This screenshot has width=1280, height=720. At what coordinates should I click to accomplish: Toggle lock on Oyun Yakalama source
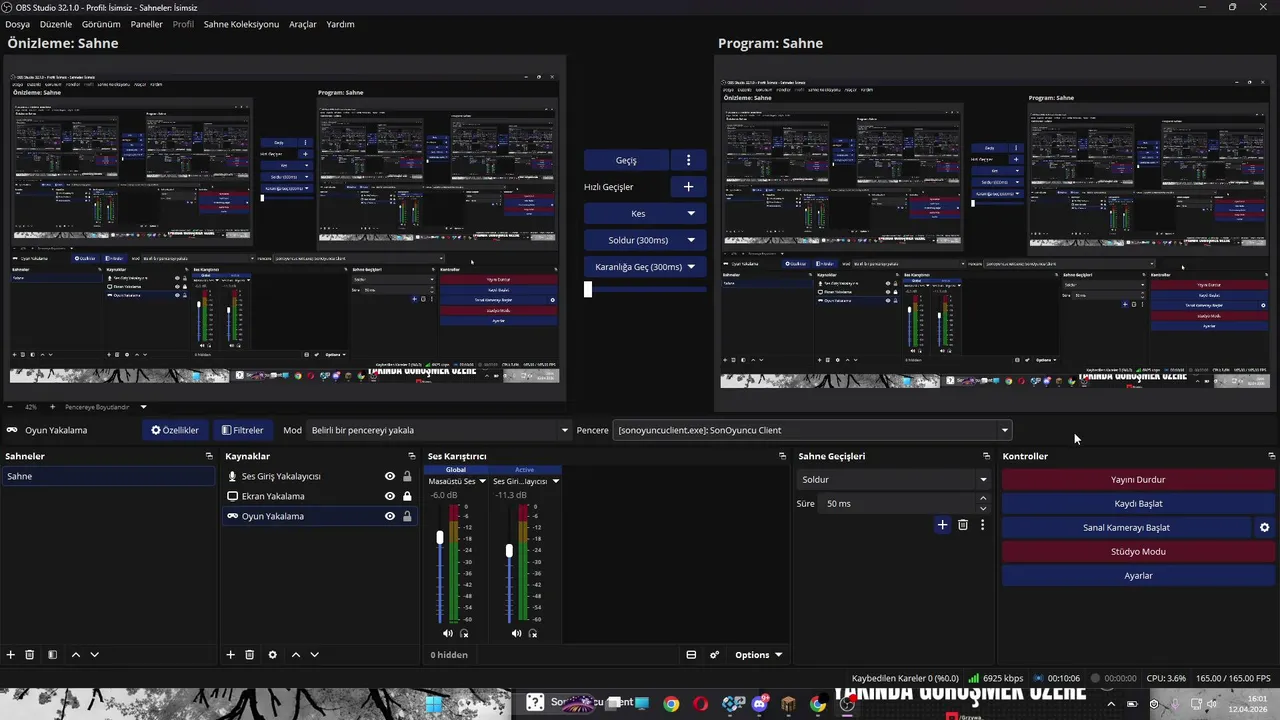coord(407,516)
